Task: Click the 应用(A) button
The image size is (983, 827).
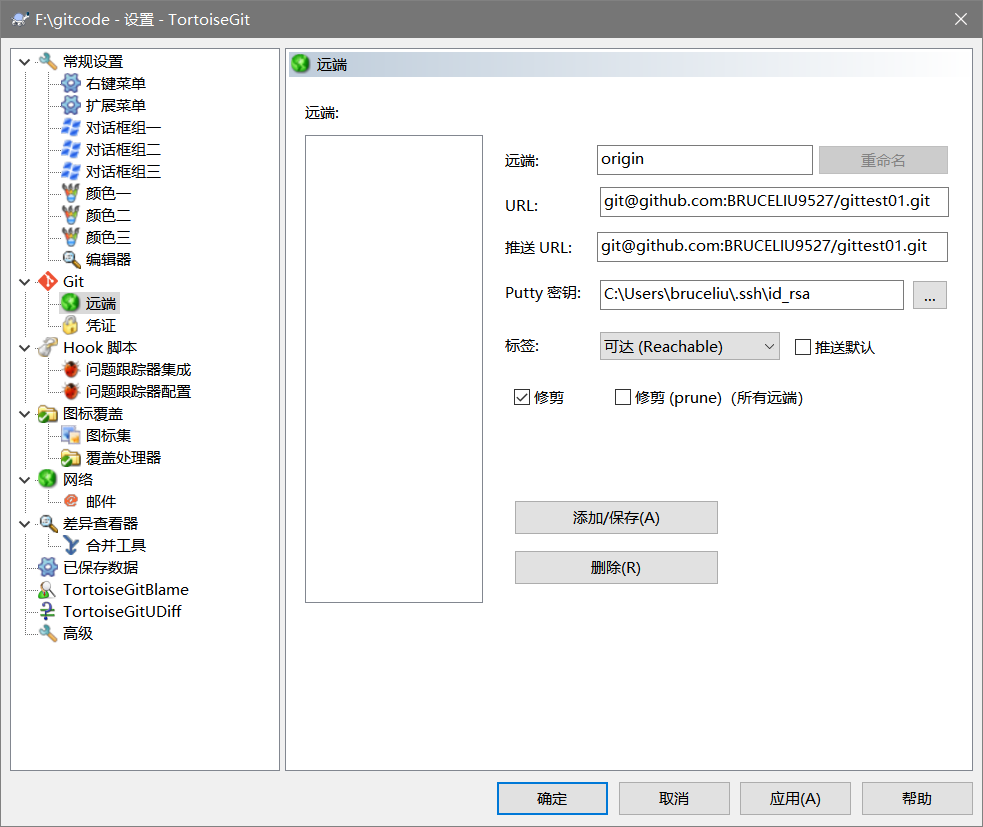Action: (x=795, y=798)
